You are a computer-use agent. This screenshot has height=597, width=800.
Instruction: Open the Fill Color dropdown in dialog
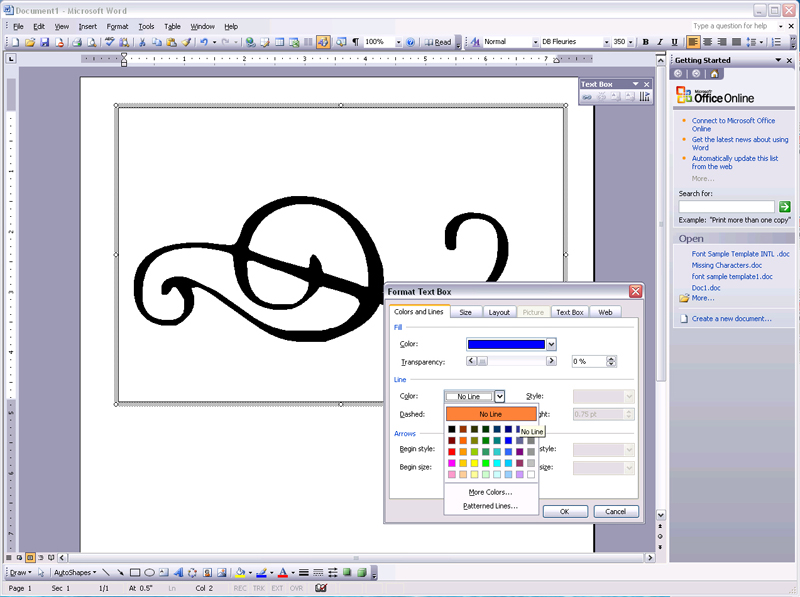point(551,344)
